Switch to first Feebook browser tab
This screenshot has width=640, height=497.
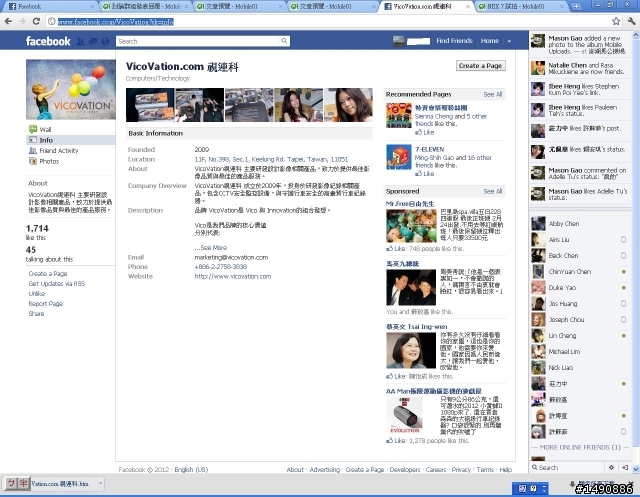(51, 6)
